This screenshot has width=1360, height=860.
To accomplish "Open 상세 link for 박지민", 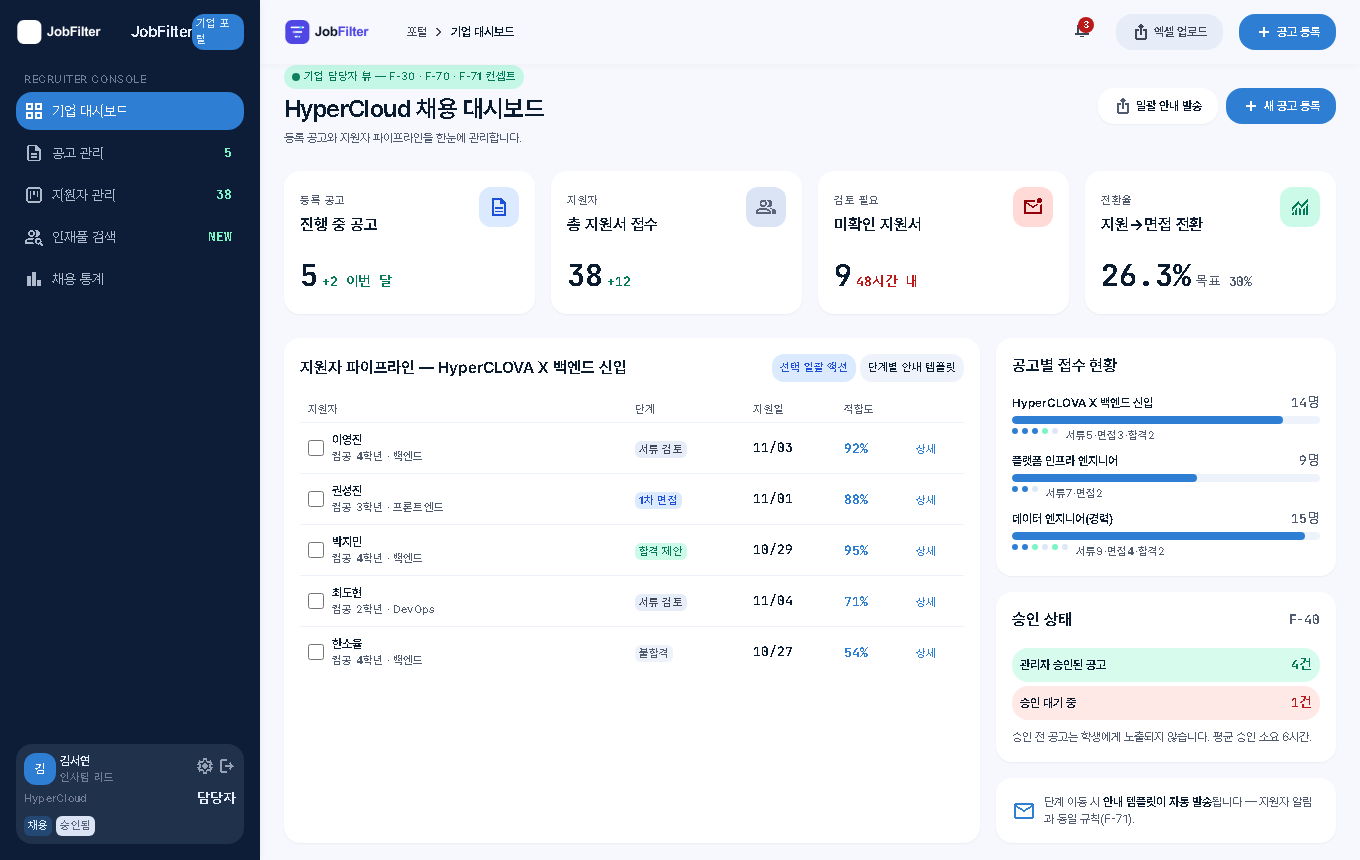I will coord(926,551).
